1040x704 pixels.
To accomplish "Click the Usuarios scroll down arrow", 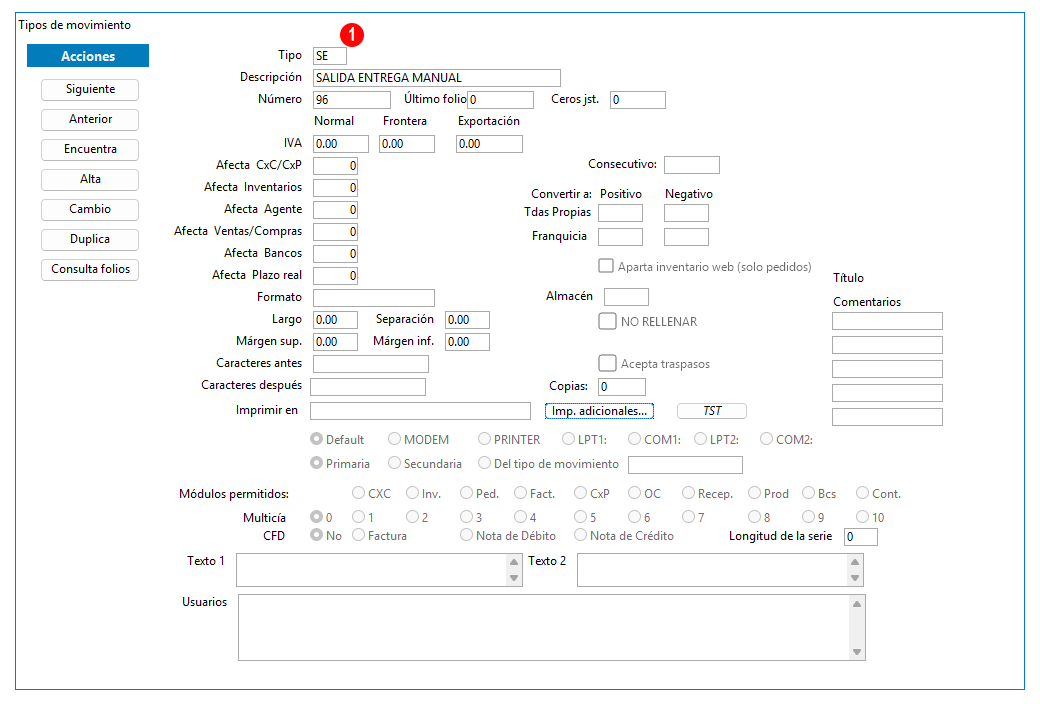I will tap(857, 652).
